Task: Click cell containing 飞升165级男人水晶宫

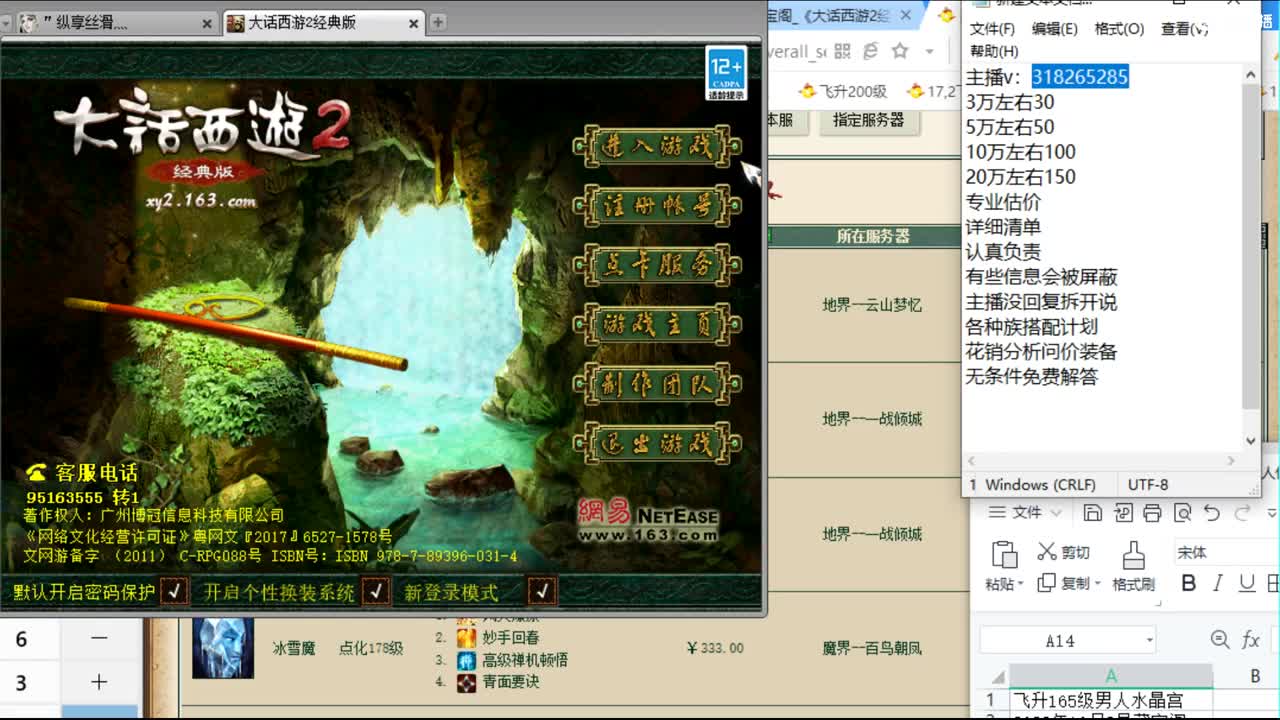Action: click(1111, 700)
